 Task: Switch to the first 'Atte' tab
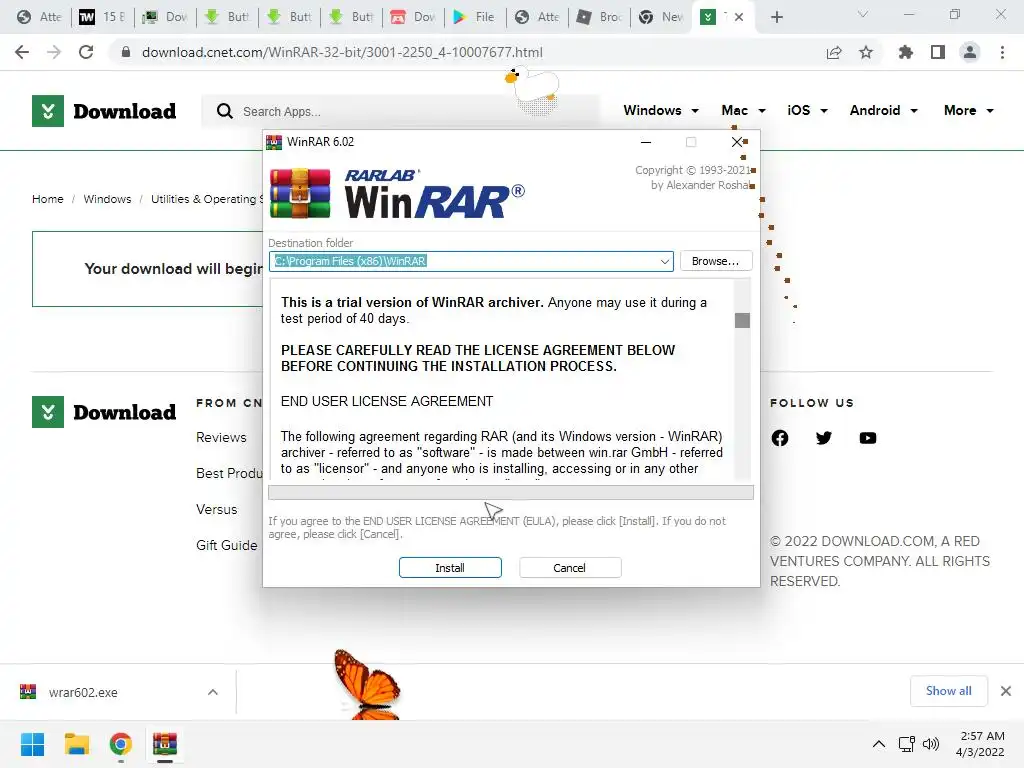tap(40, 17)
